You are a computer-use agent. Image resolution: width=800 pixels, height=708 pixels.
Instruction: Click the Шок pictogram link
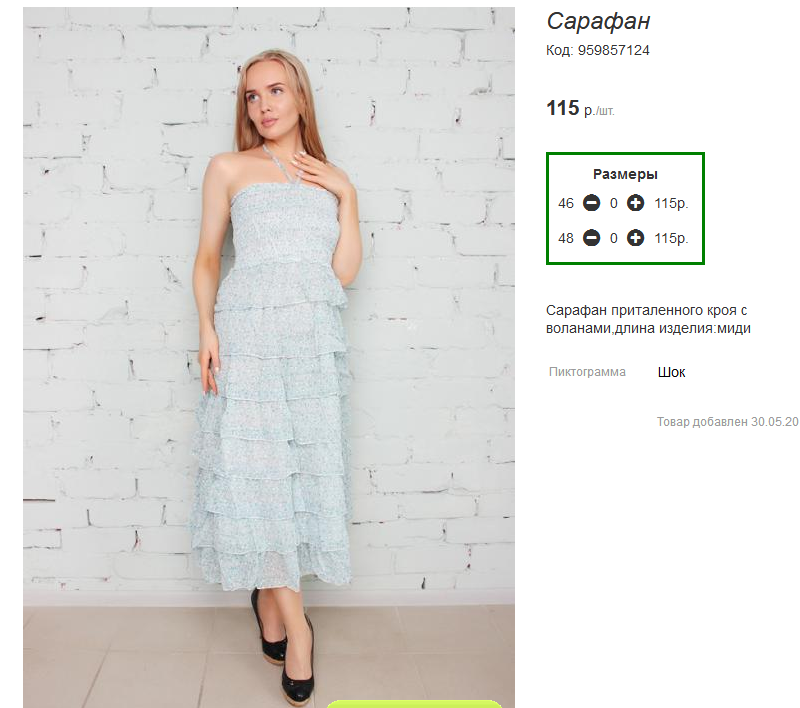tap(671, 372)
